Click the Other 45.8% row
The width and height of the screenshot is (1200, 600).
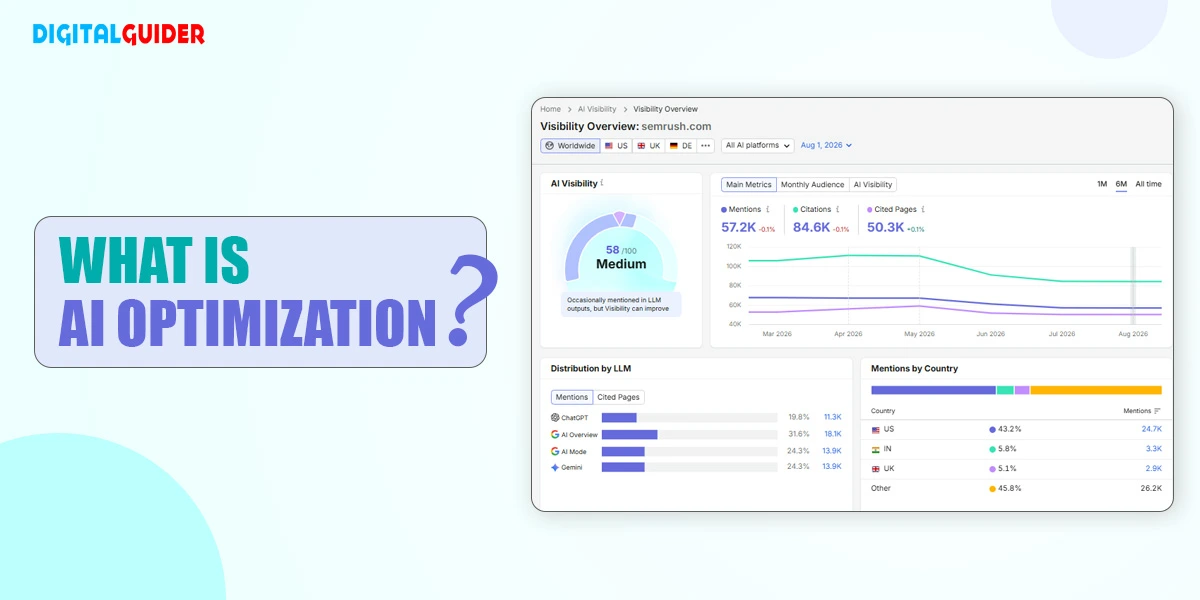(1016, 488)
